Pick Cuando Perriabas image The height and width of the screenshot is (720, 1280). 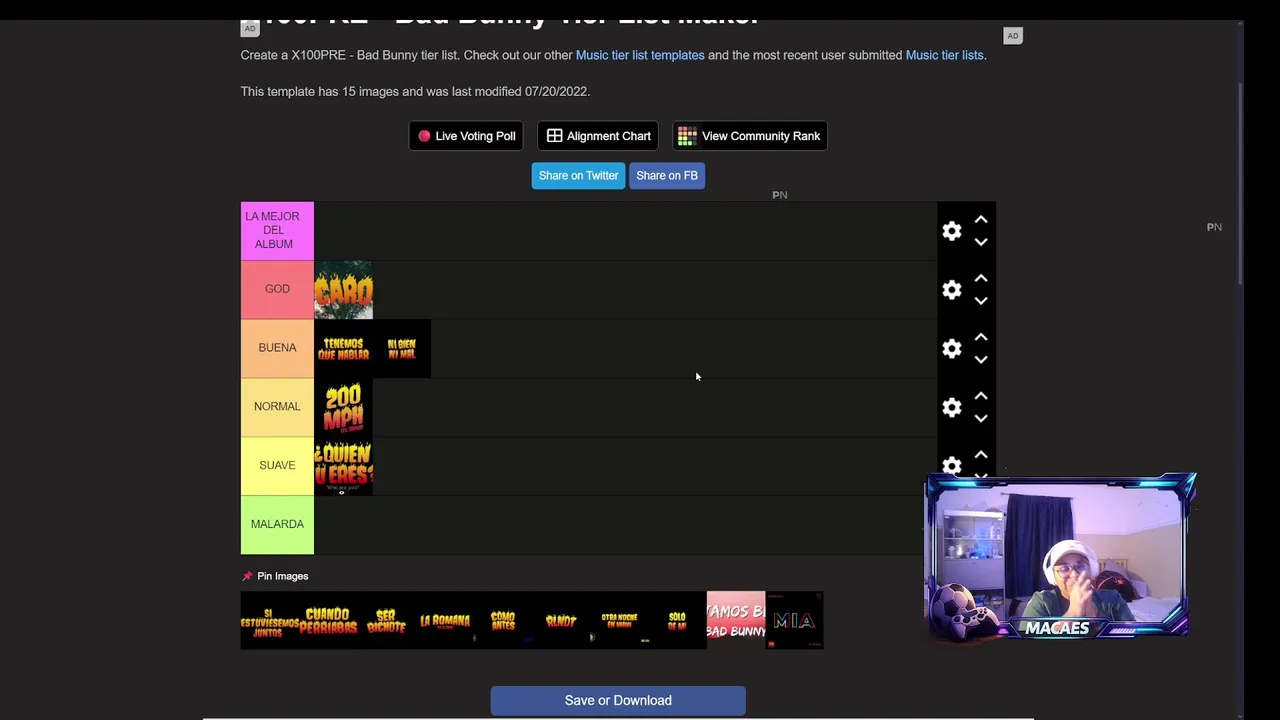[328, 621]
